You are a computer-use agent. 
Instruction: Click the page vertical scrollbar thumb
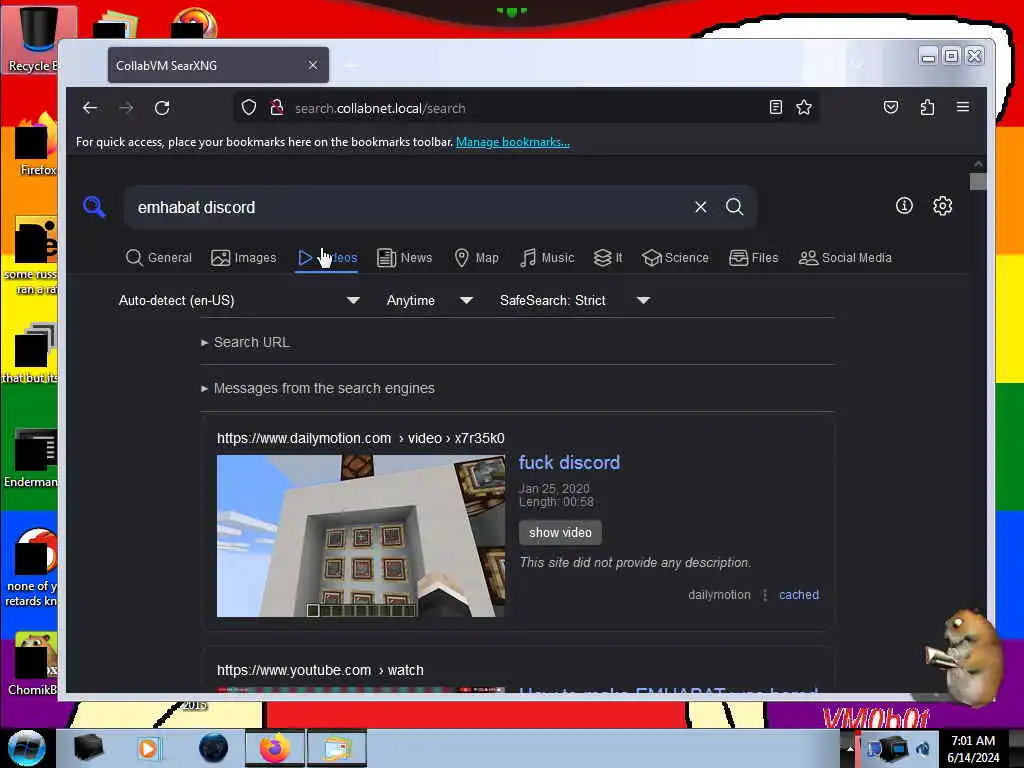click(x=978, y=181)
